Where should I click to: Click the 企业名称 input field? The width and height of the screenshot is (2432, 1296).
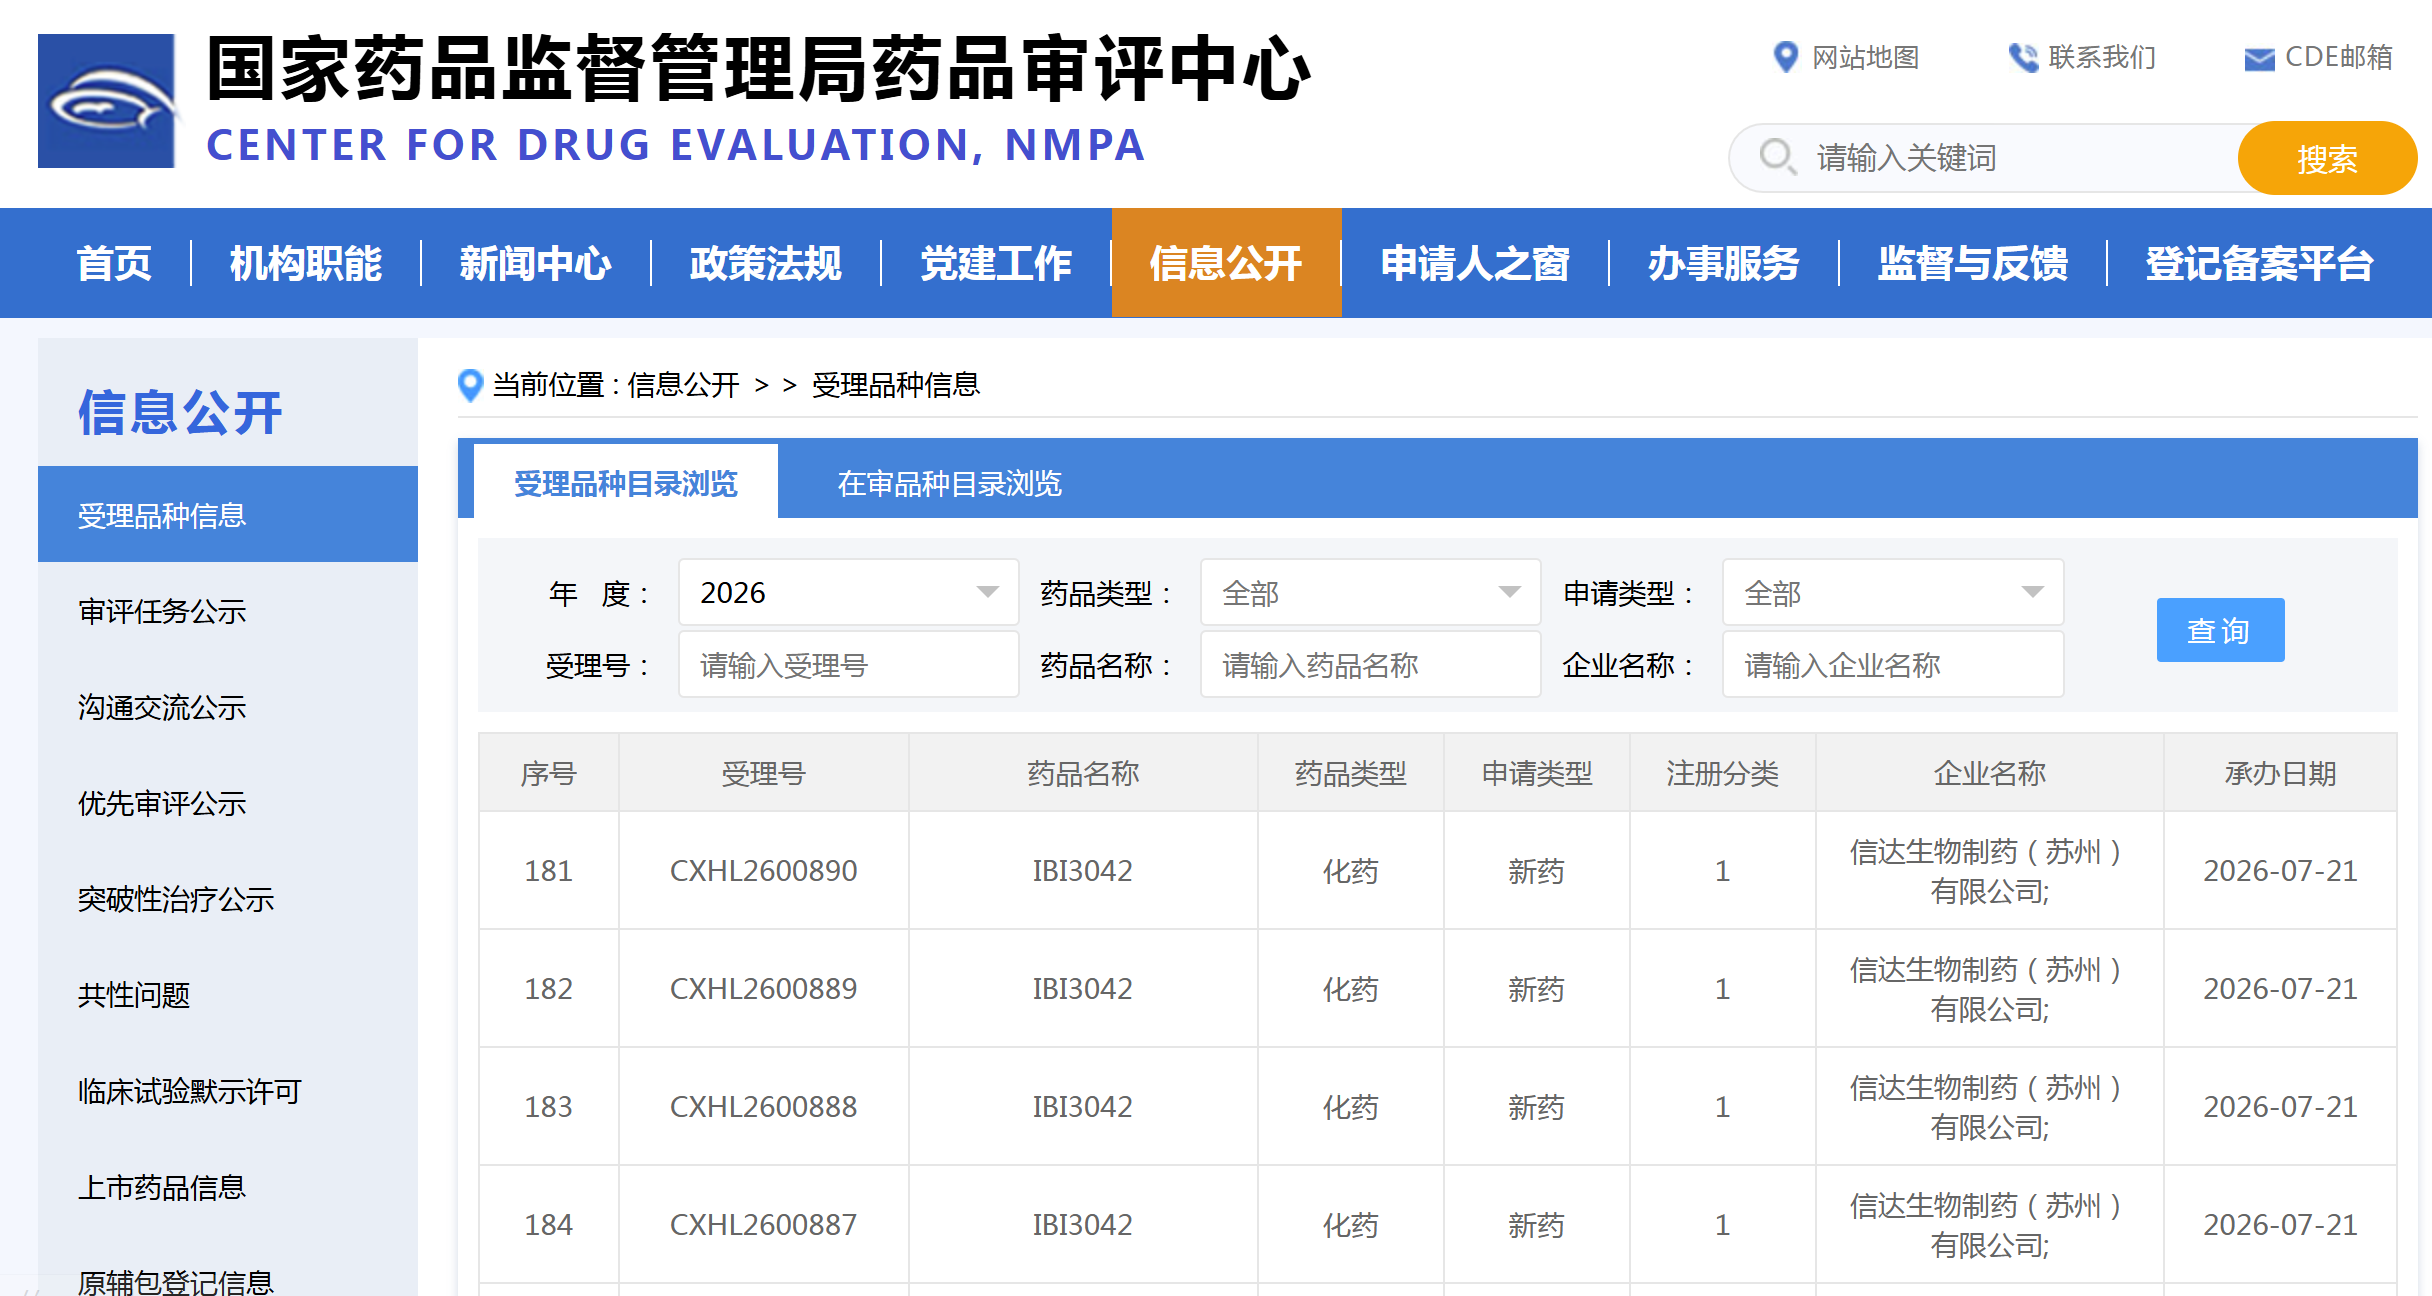point(1893,664)
